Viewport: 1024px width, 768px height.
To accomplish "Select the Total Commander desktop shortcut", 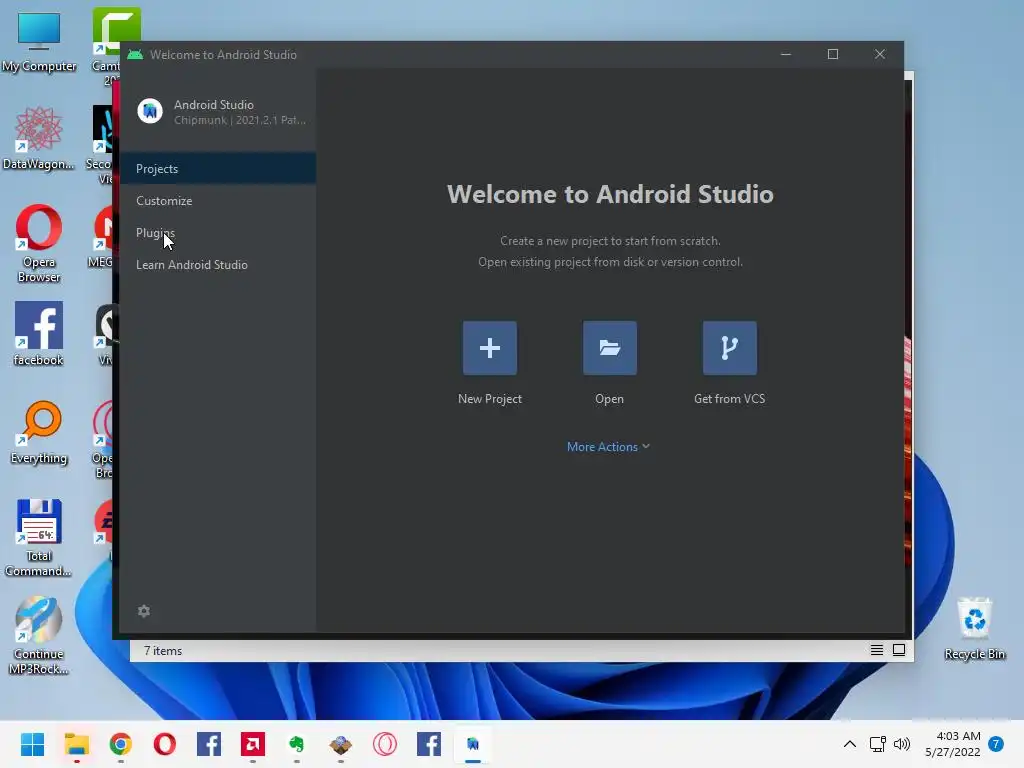I will pyautogui.click(x=39, y=538).
